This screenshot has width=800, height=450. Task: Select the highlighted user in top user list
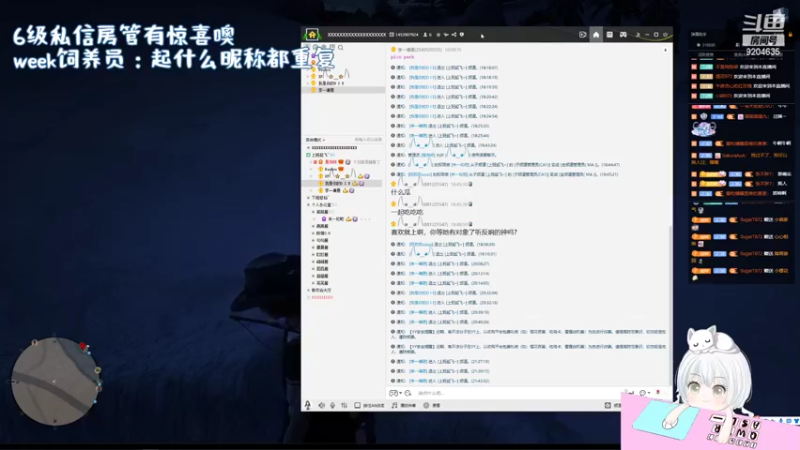(343, 90)
